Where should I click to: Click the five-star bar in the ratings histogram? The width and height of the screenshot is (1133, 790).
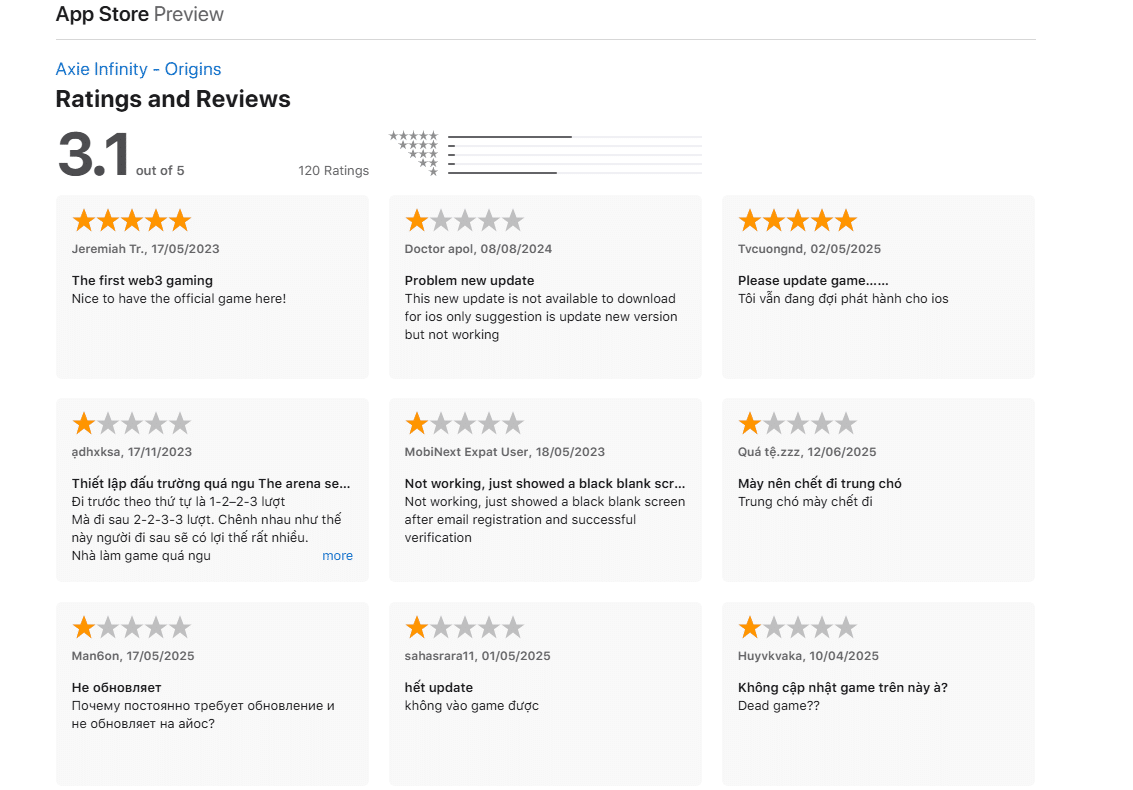point(574,136)
